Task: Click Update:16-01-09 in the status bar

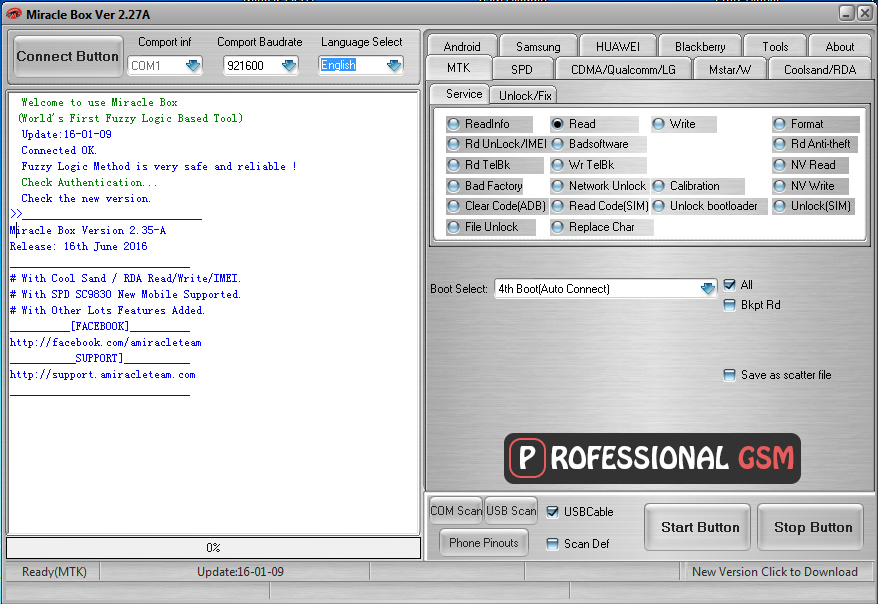Action: (240, 572)
